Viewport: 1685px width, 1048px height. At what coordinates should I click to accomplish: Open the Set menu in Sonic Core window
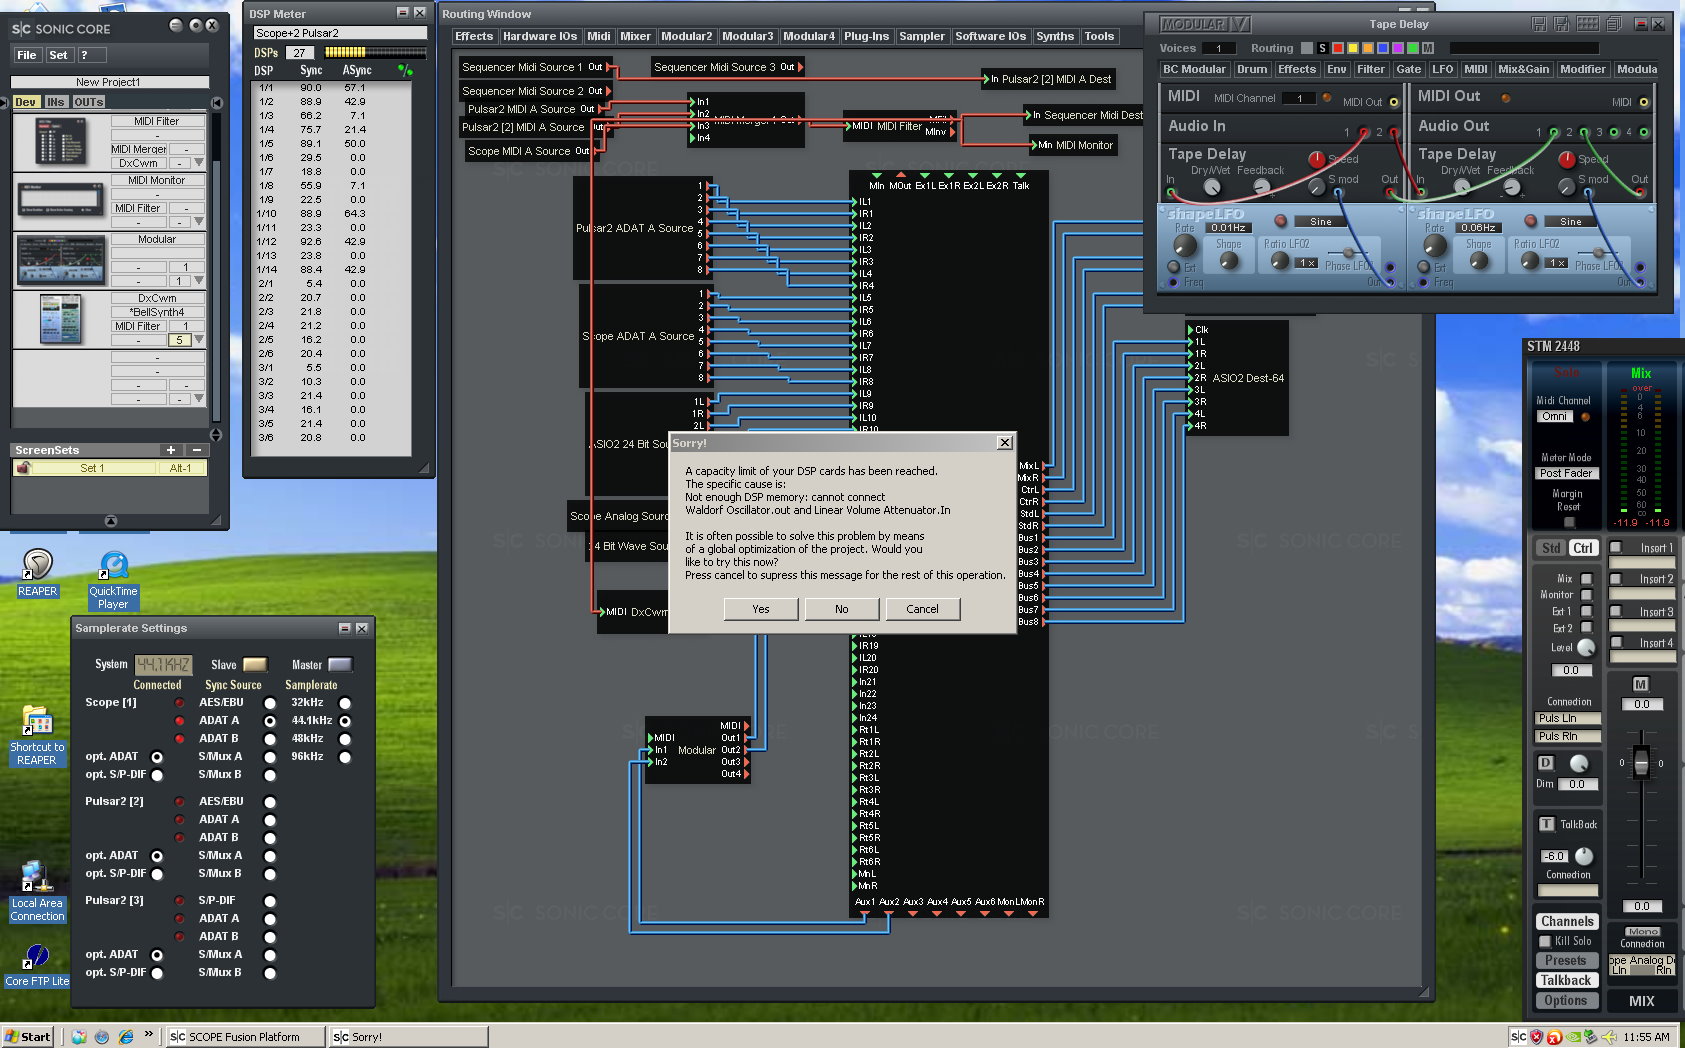(x=58, y=55)
